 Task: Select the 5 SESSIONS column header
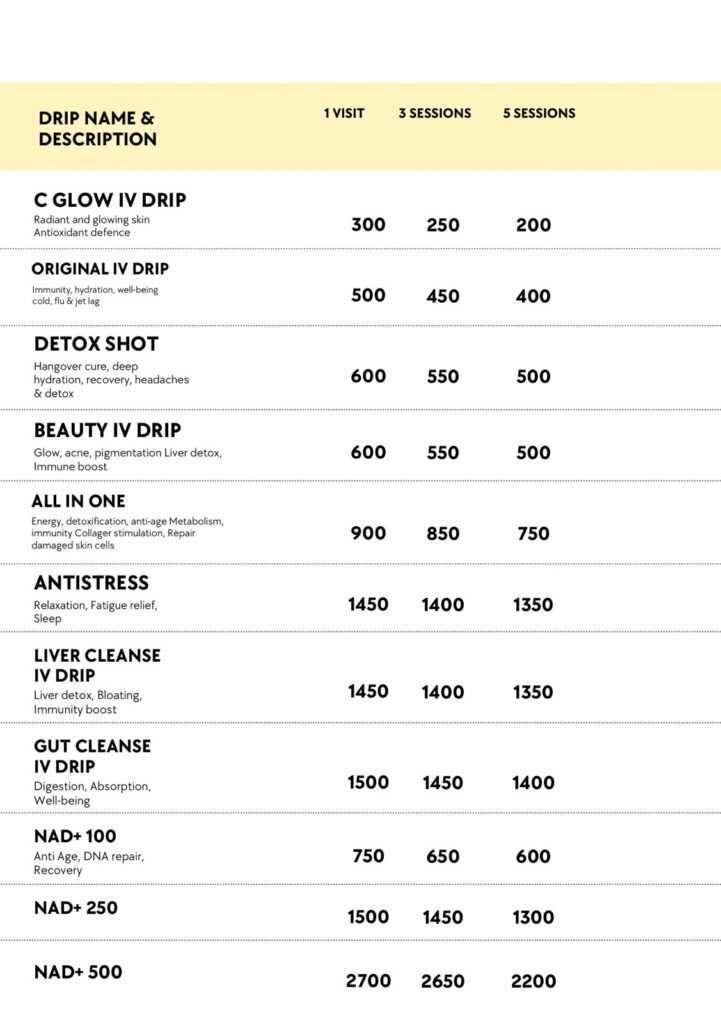(x=539, y=113)
